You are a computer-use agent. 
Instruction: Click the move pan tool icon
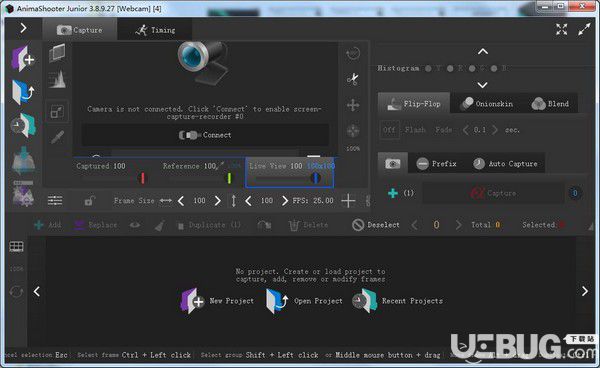352,105
